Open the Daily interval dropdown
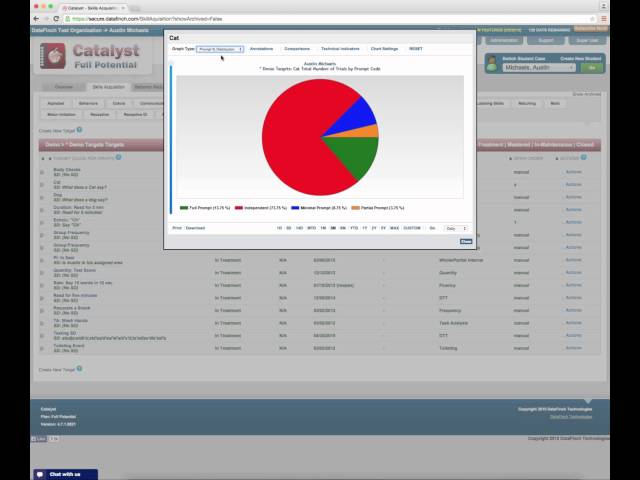Image resolution: width=640 pixels, height=480 pixels. coord(456,228)
